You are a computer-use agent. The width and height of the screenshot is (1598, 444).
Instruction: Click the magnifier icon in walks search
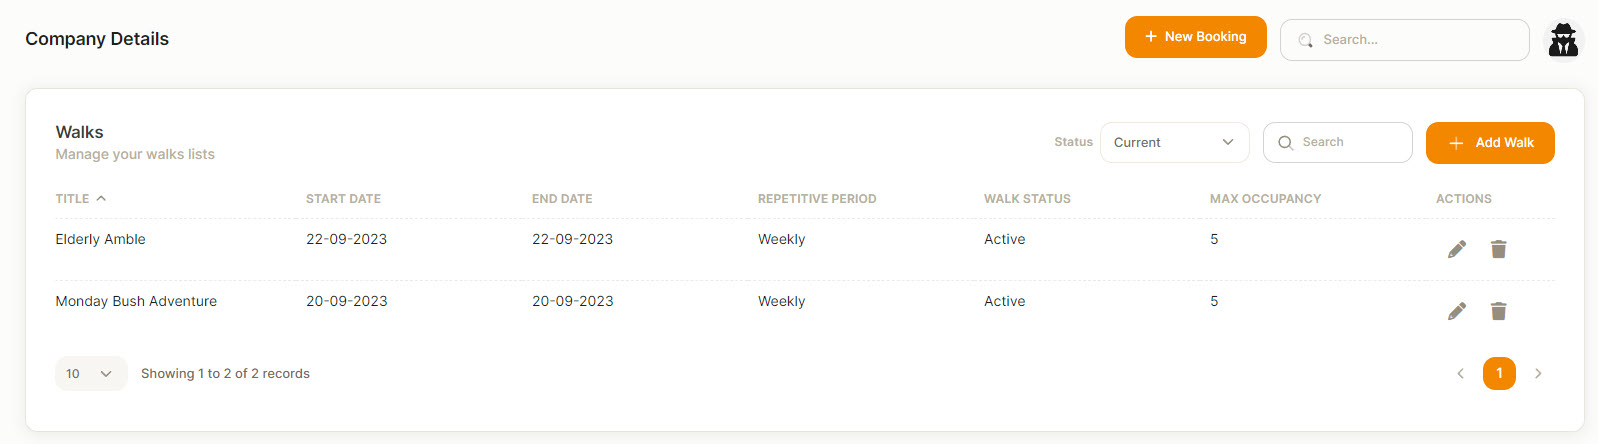pyautogui.click(x=1286, y=143)
